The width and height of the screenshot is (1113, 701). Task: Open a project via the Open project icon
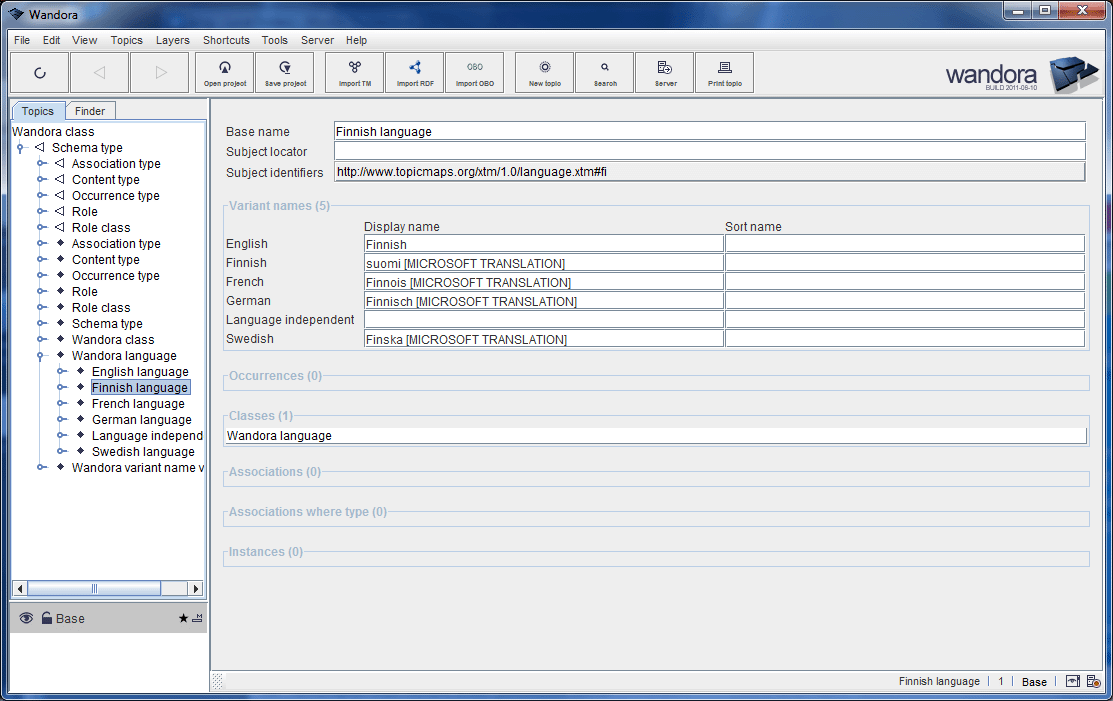[x=224, y=72]
